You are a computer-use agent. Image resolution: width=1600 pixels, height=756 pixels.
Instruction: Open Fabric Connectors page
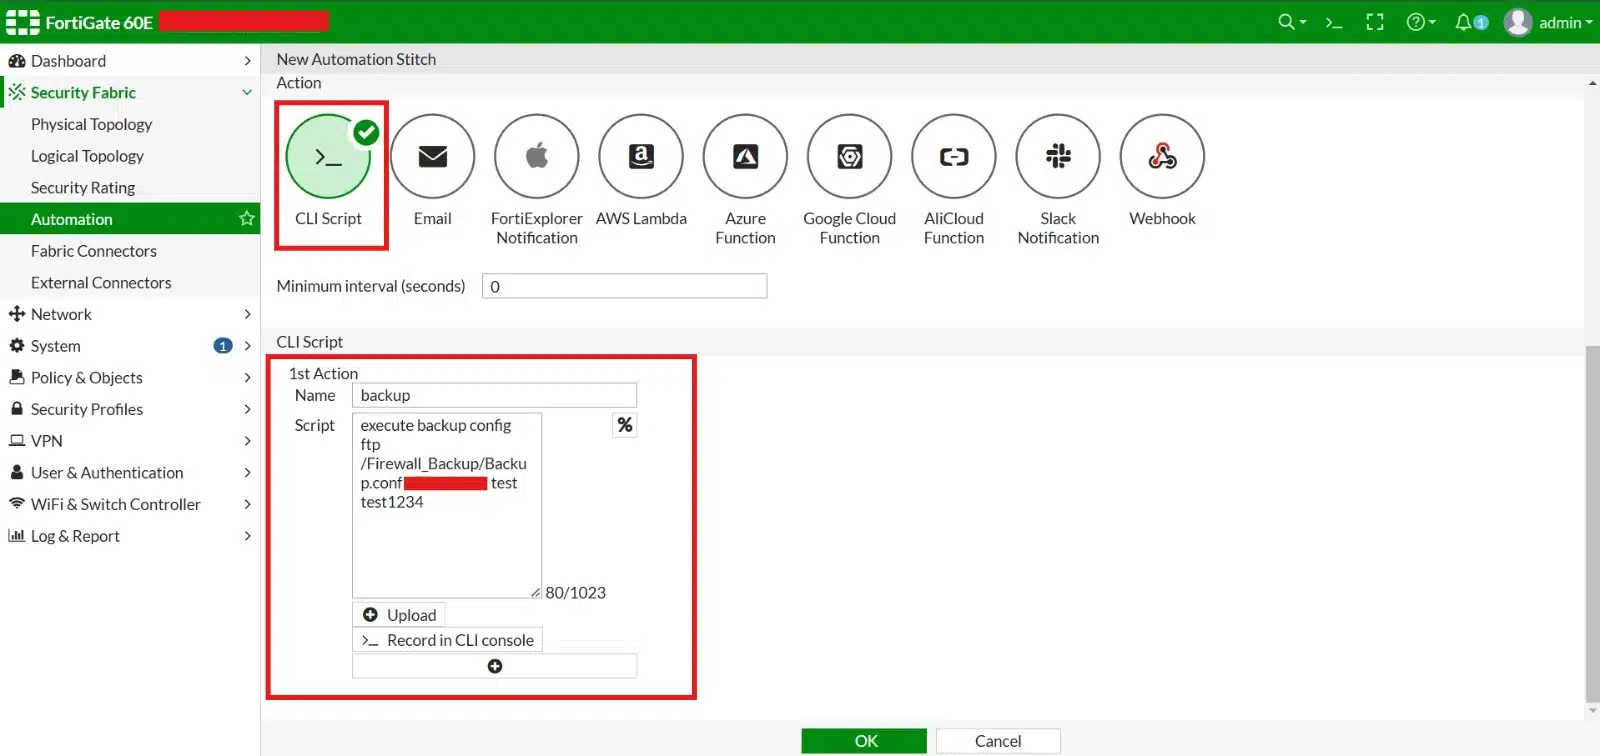pyautogui.click(x=94, y=251)
